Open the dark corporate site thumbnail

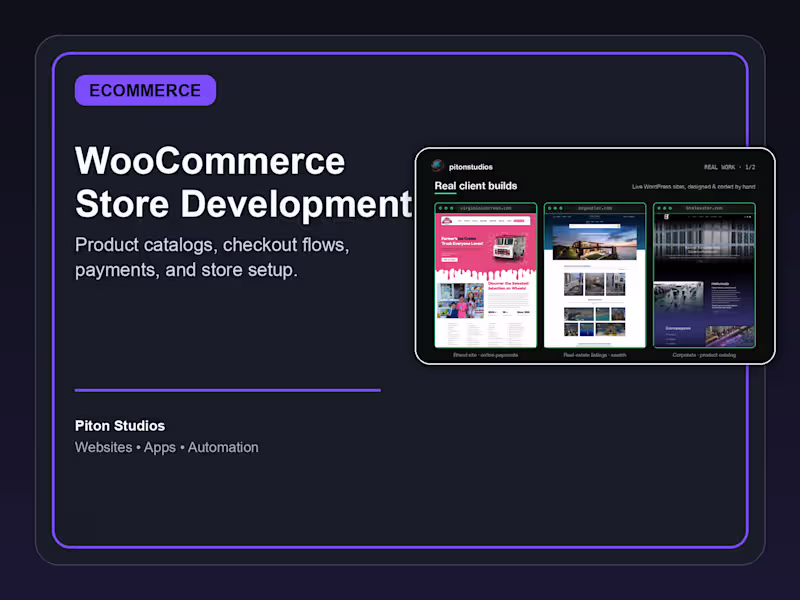[704, 276]
